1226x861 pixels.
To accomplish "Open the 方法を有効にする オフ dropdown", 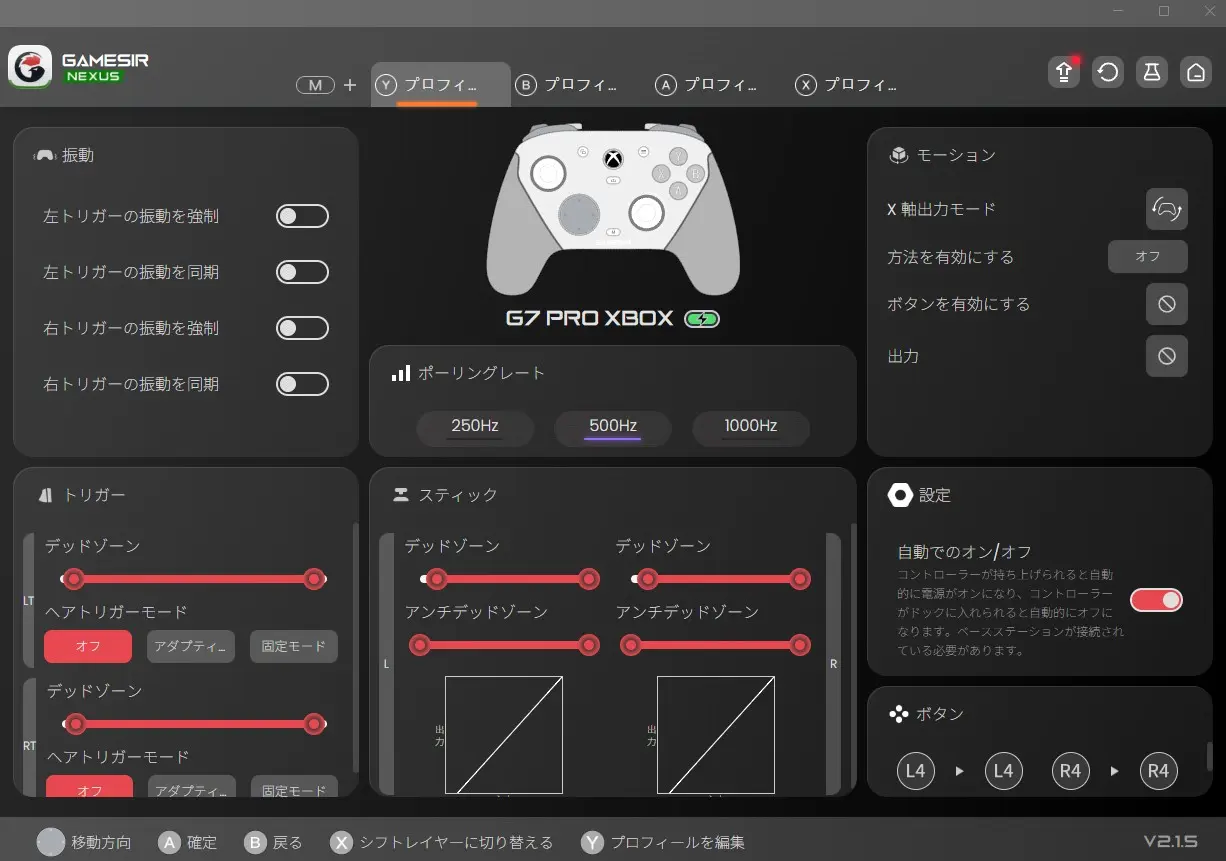I will 1147,257.
